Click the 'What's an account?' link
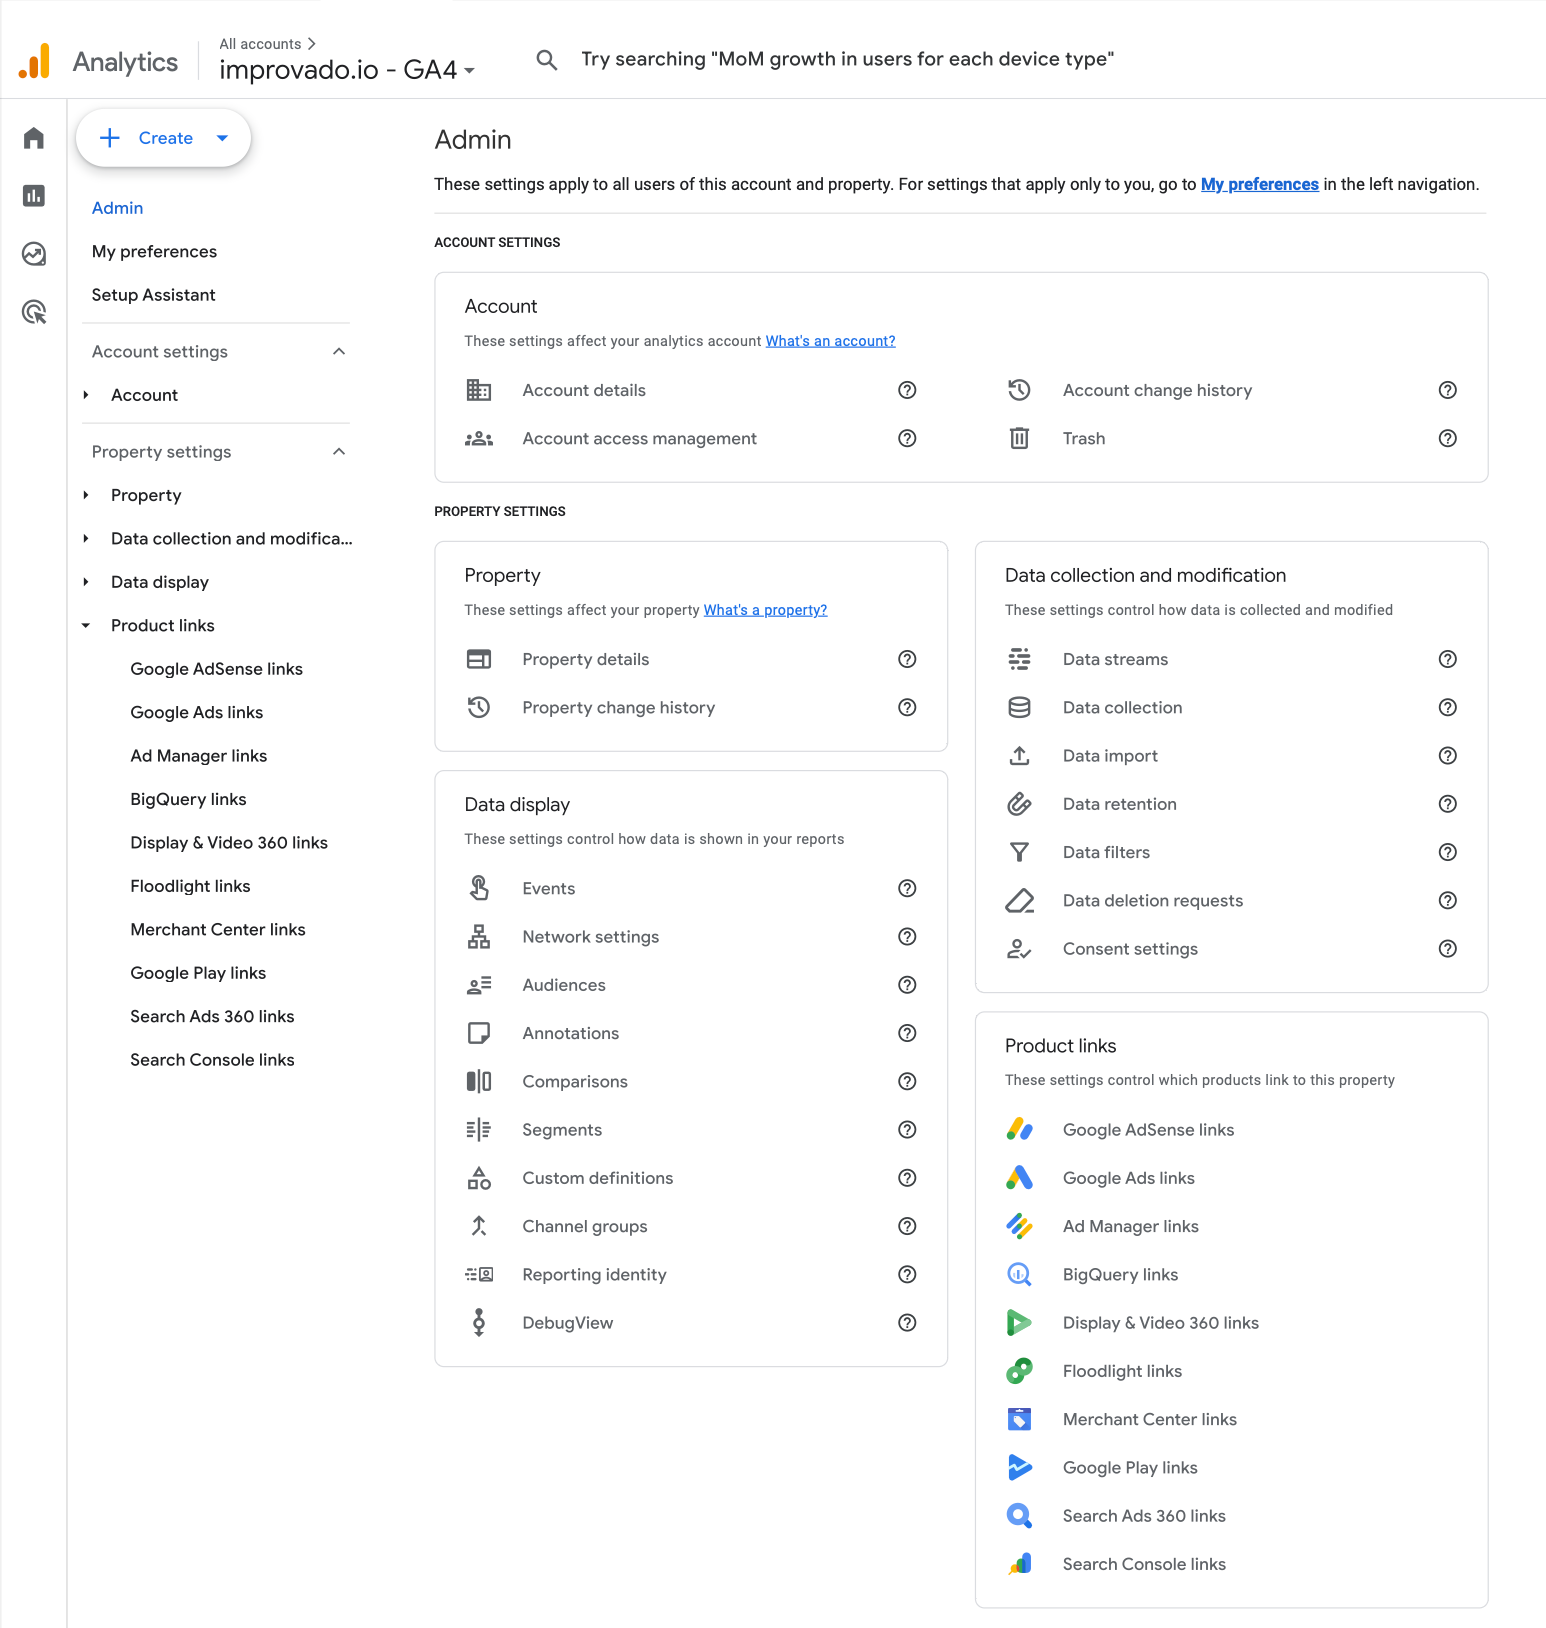 pyautogui.click(x=830, y=340)
